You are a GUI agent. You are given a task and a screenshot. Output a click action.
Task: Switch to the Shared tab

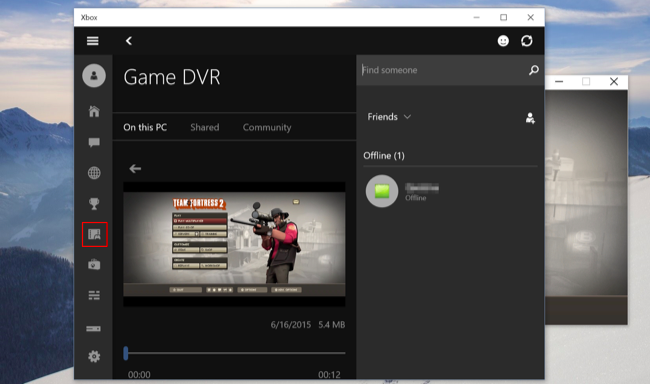pyautogui.click(x=205, y=127)
